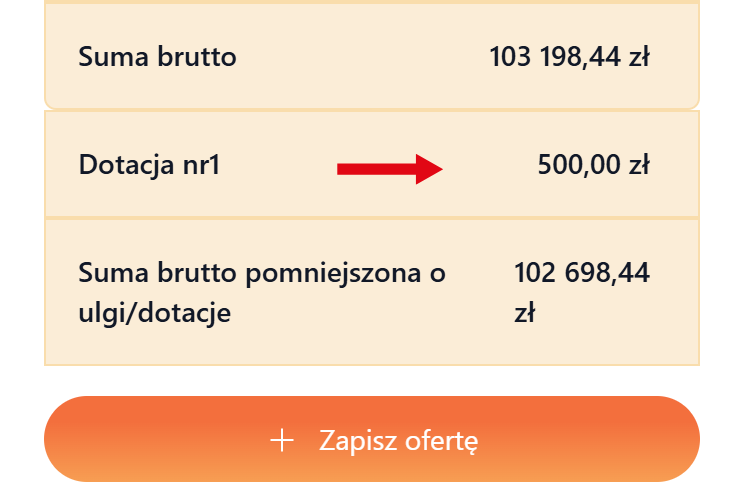Click the "ulgi/dotacje" text line
This screenshot has width=733, height=490.
coord(155,313)
